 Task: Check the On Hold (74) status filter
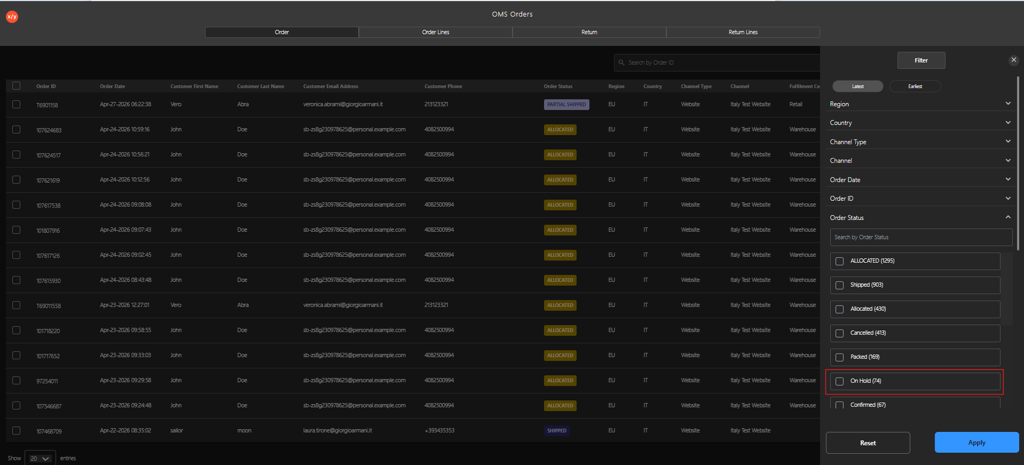coord(840,381)
